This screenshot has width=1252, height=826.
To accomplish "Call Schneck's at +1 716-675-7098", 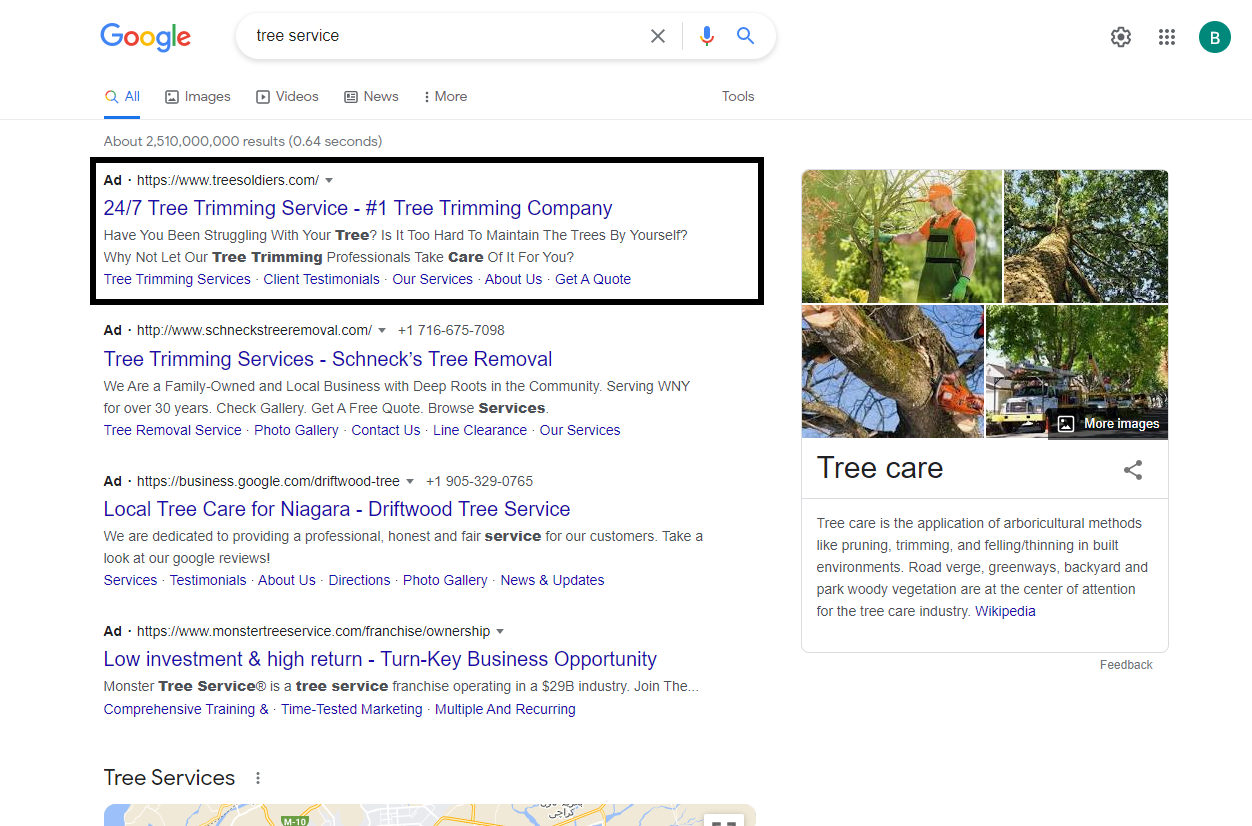I will click(x=451, y=330).
